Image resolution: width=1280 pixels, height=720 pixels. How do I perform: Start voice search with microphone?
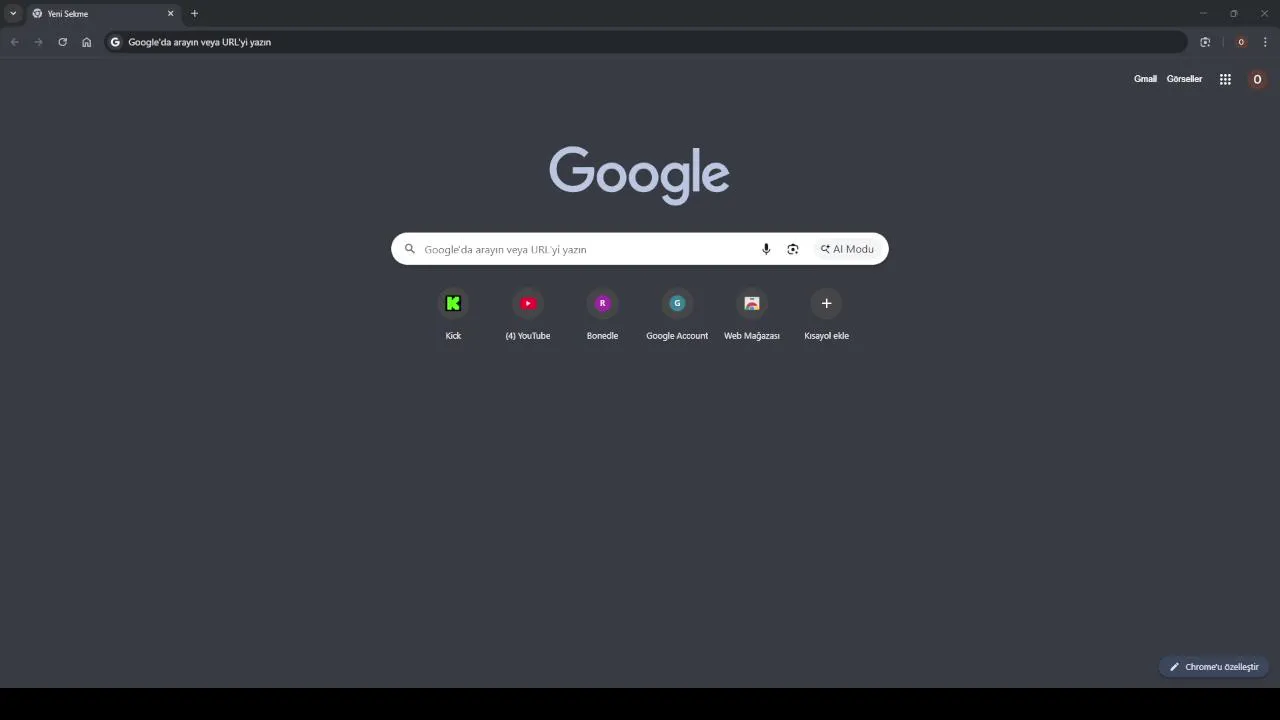coord(766,249)
